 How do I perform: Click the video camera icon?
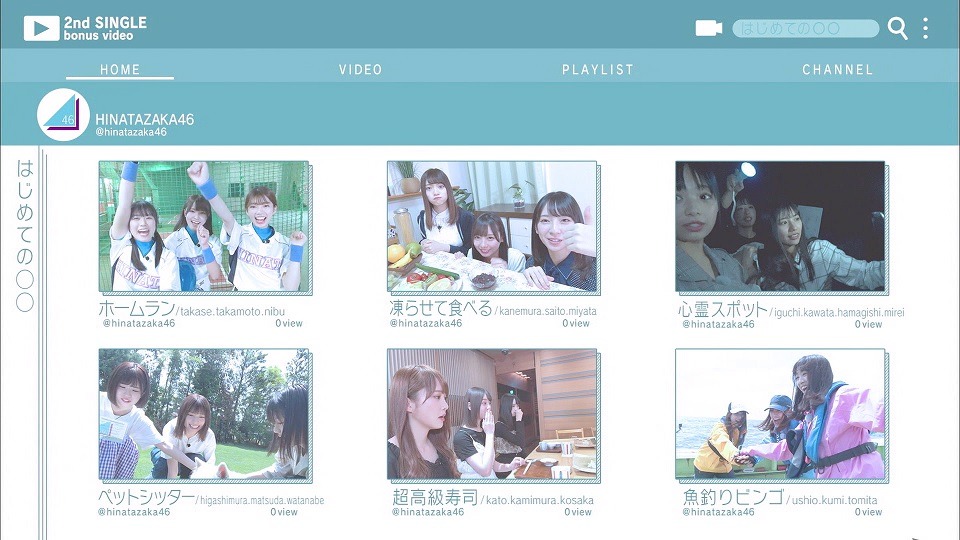[x=708, y=28]
